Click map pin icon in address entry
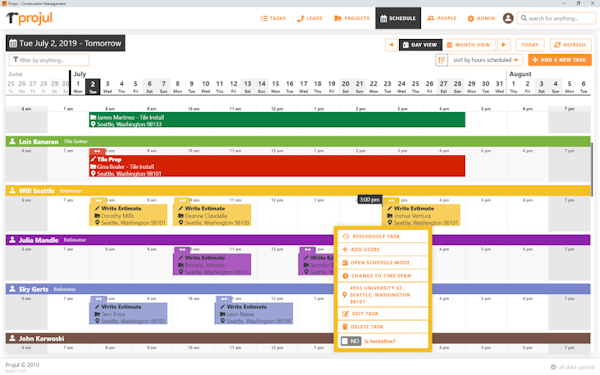The image size is (600, 375). pos(344,295)
